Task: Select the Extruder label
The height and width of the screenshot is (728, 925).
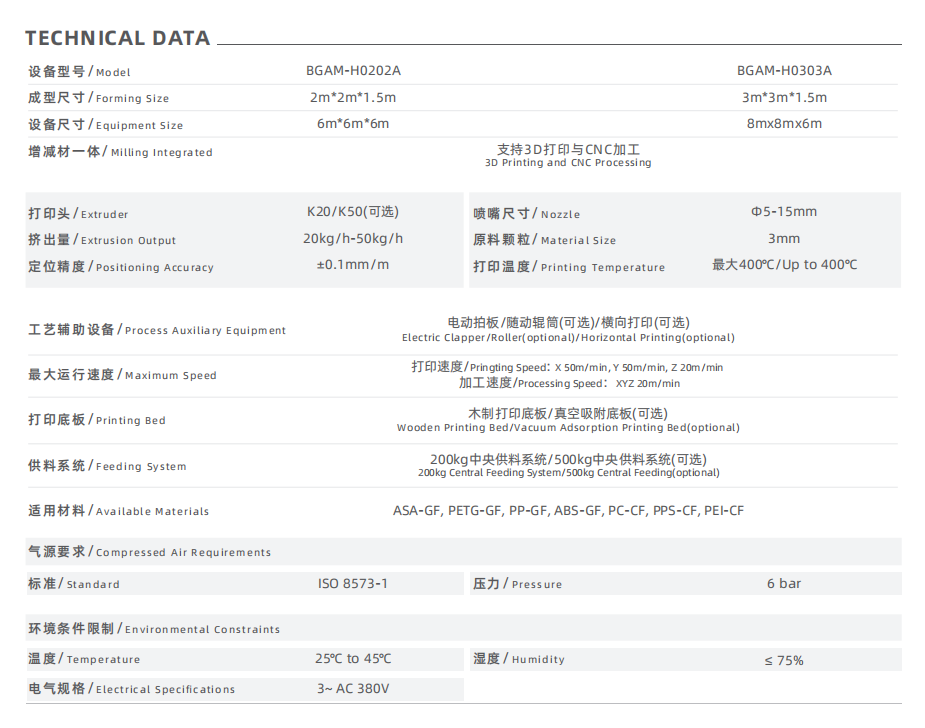Action: [x=78, y=214]
